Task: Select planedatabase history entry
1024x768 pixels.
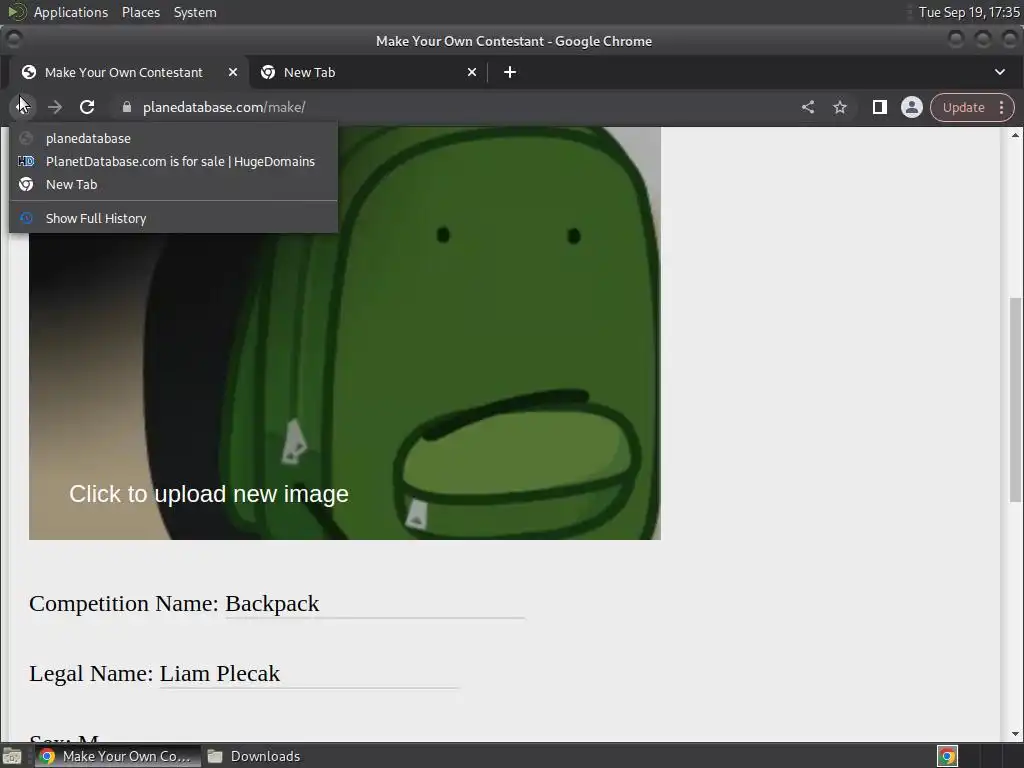Action: pyautogui.click(x=174, y=138)
